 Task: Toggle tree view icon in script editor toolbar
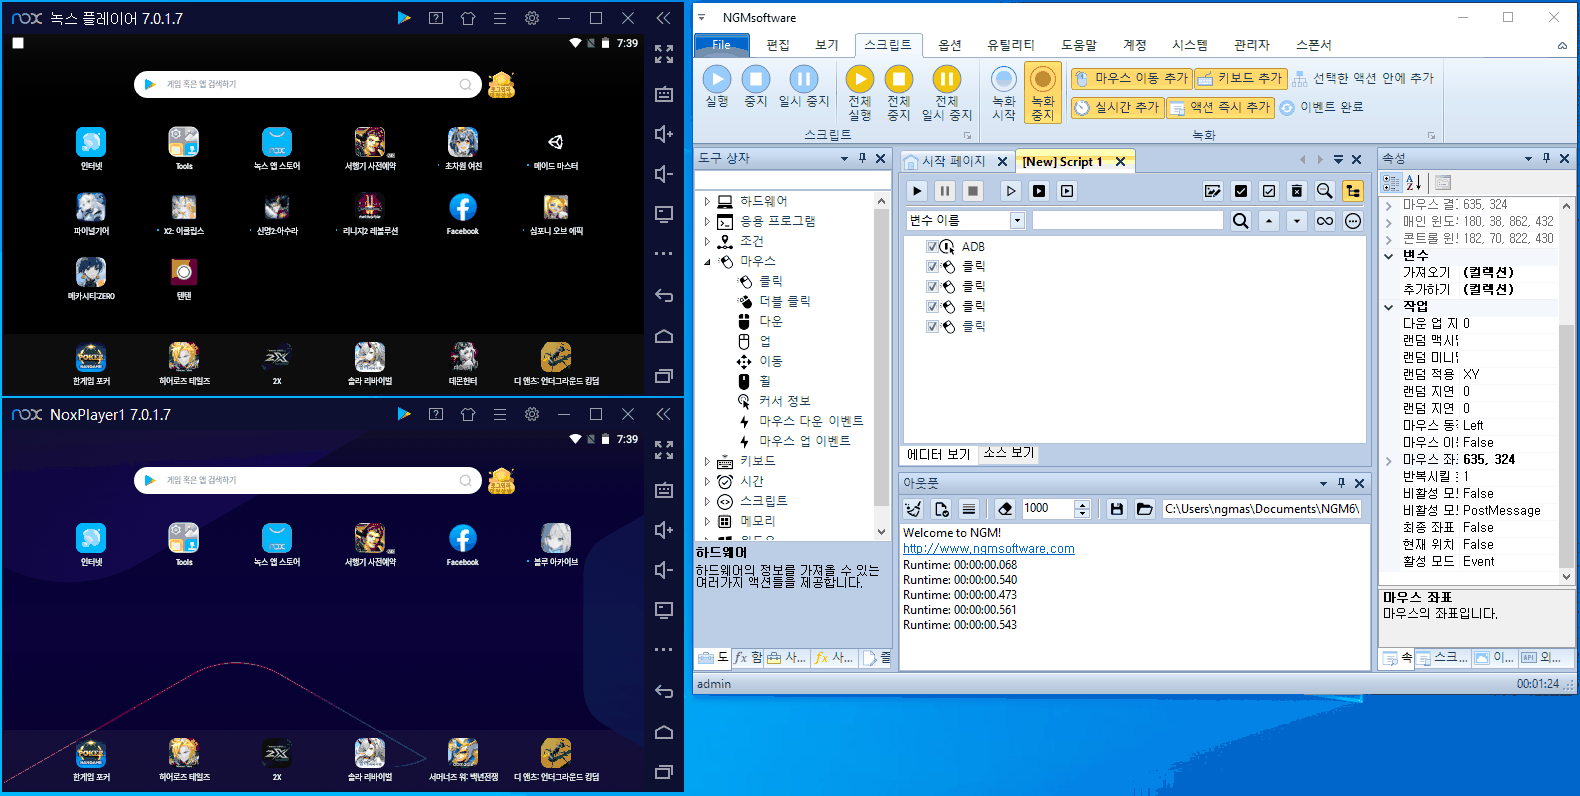pos(1353,191)
